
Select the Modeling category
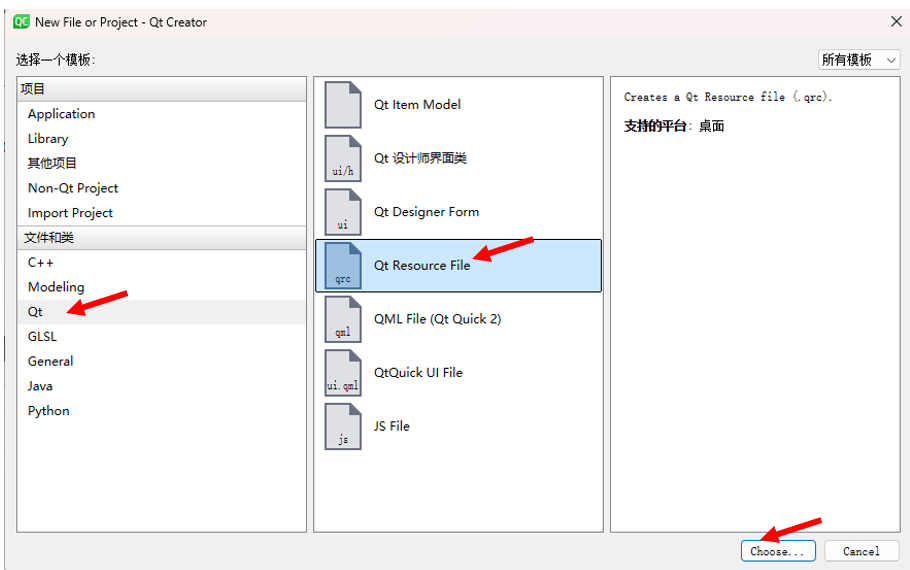click(161, 287)
